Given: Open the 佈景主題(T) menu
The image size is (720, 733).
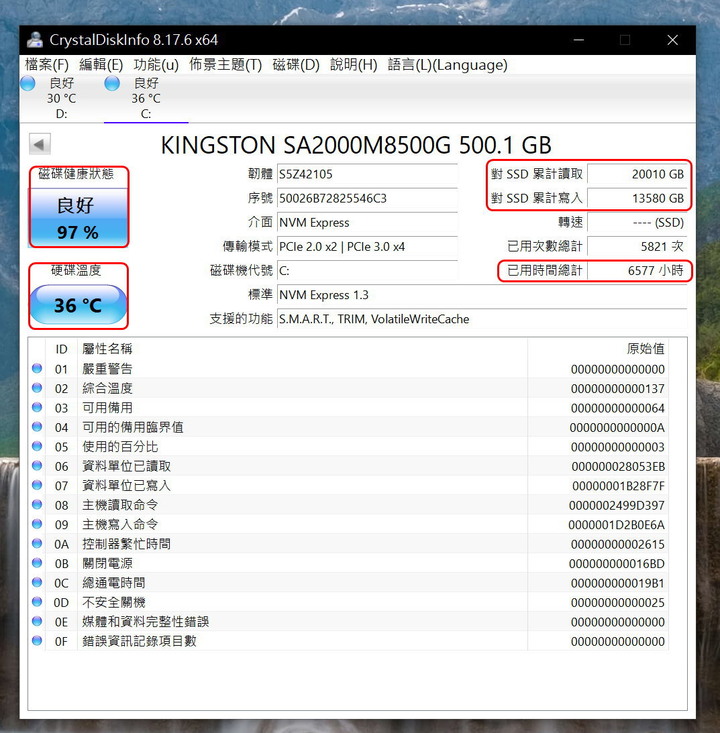Looking at the screenshot, I should click(225, 65).
